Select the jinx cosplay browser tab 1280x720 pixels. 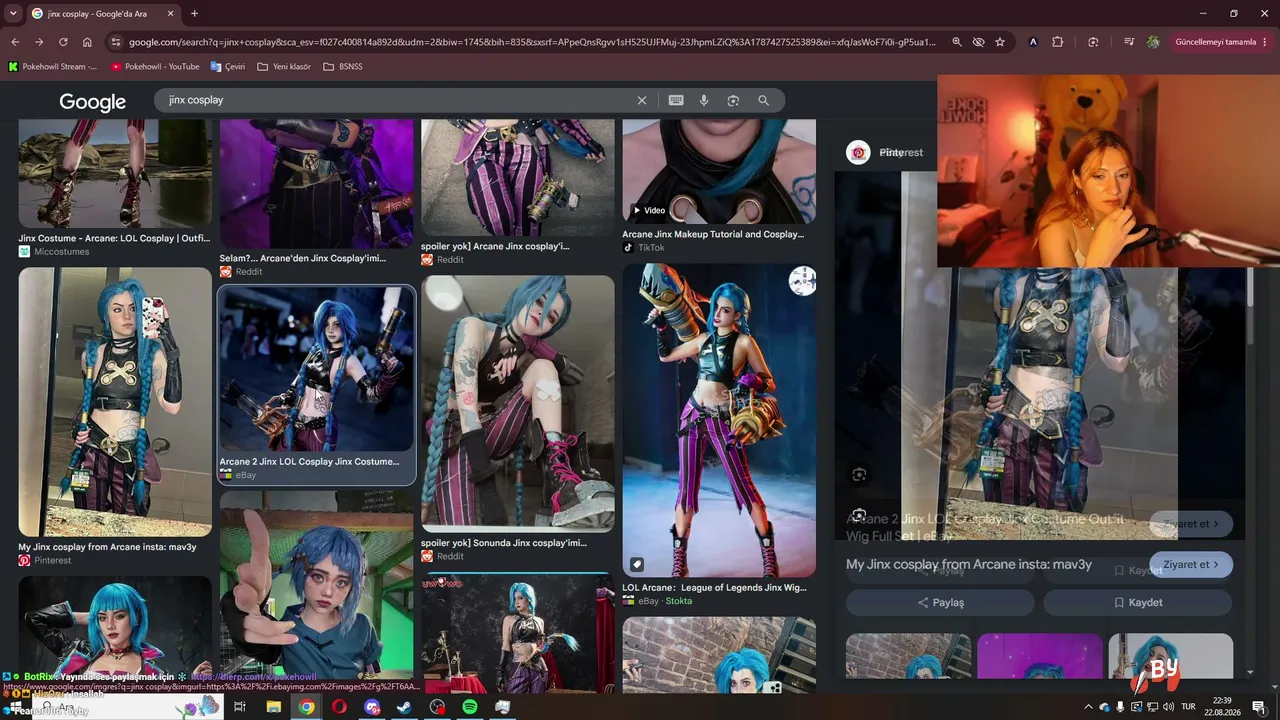[103, 14]
